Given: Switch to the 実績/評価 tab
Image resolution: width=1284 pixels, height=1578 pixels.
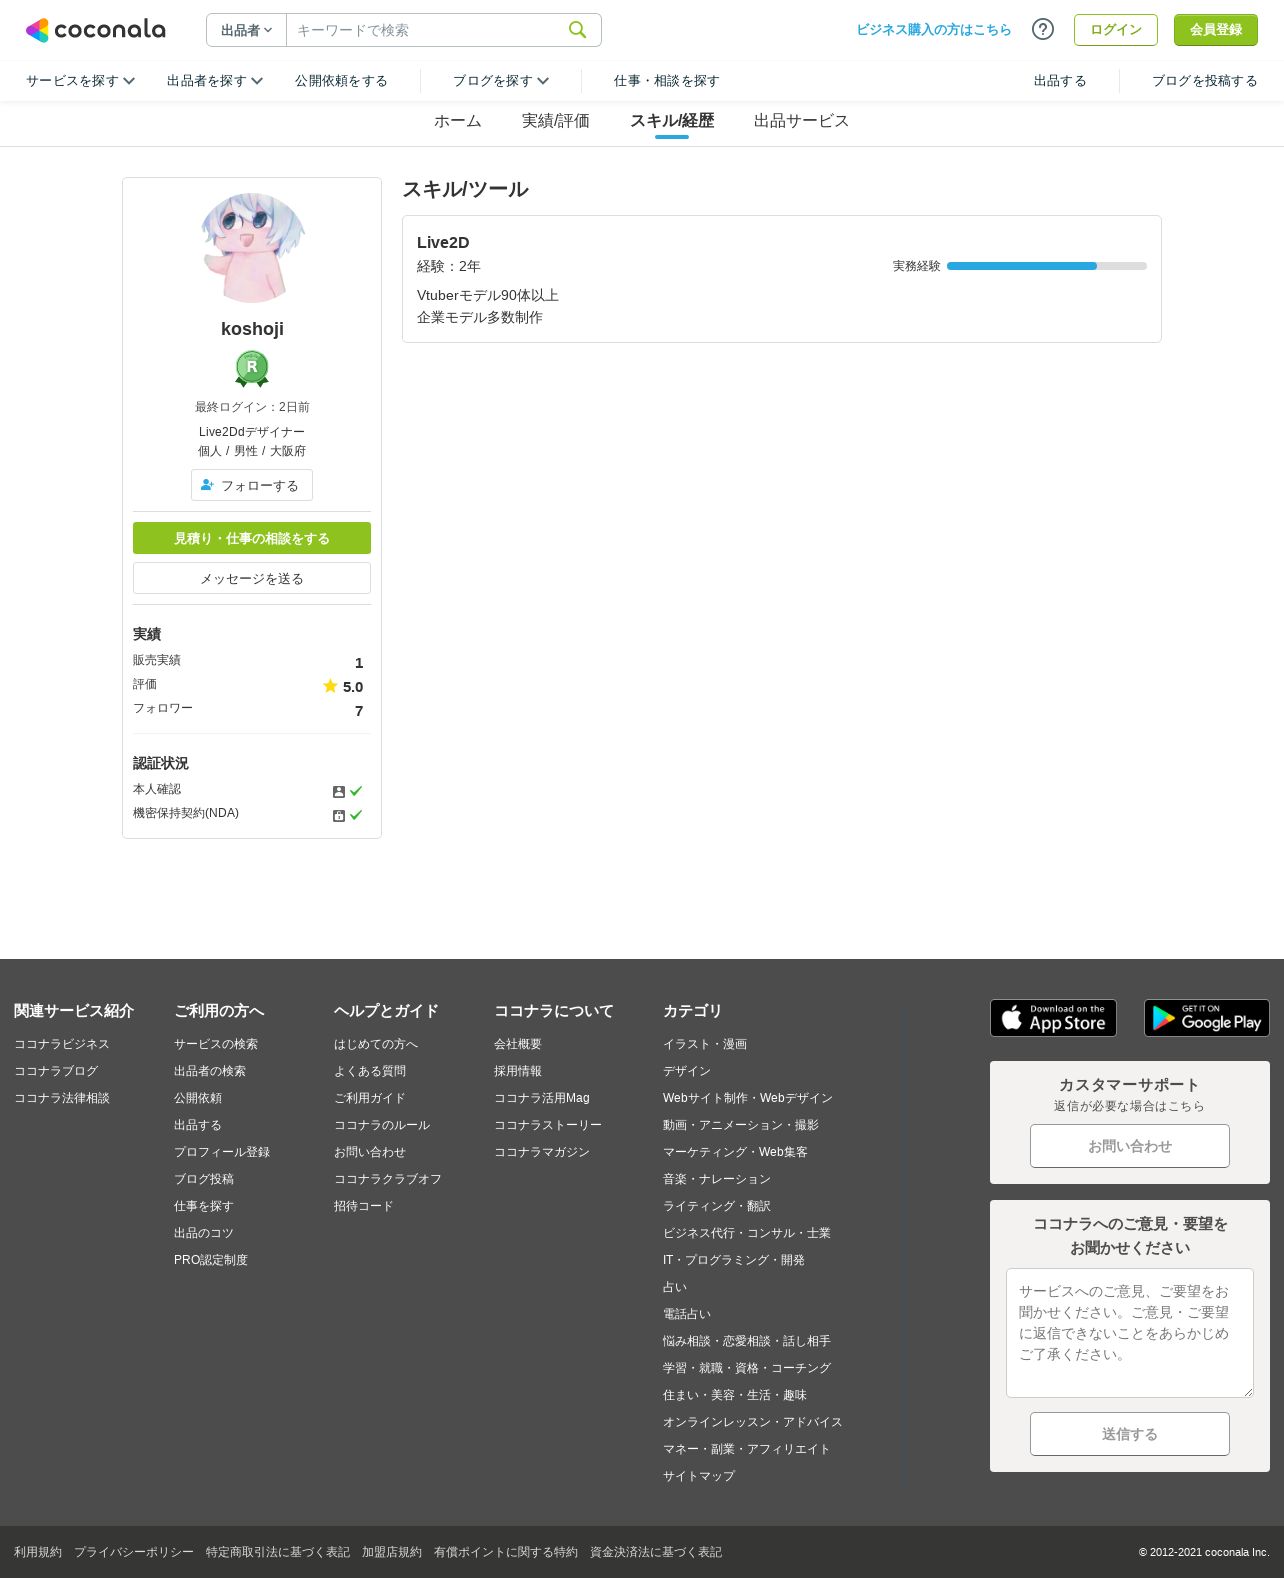Looking at the screenshot, I should [x=556, y=121].
